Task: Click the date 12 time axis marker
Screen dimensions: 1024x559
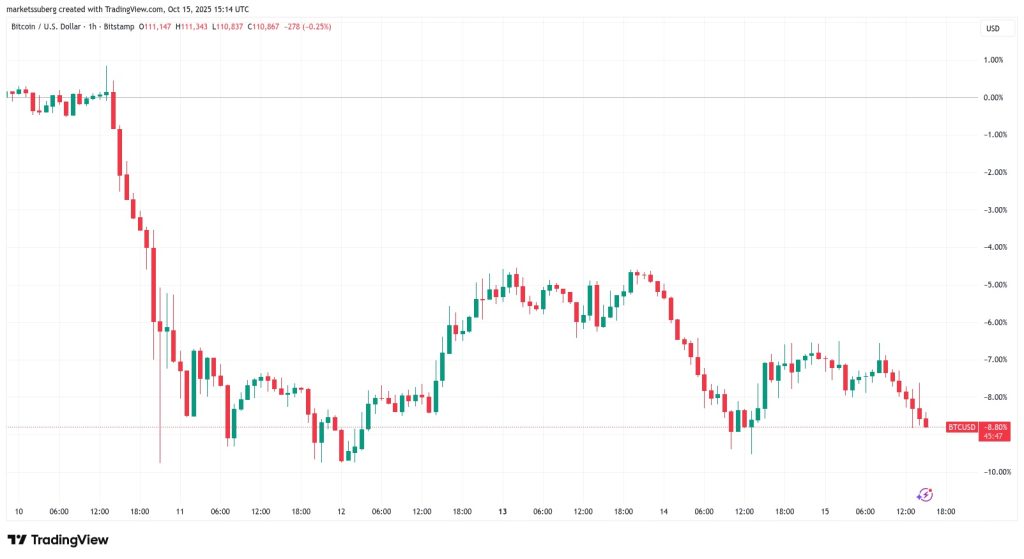Action: pyautogui.click(x=341, y=511)
